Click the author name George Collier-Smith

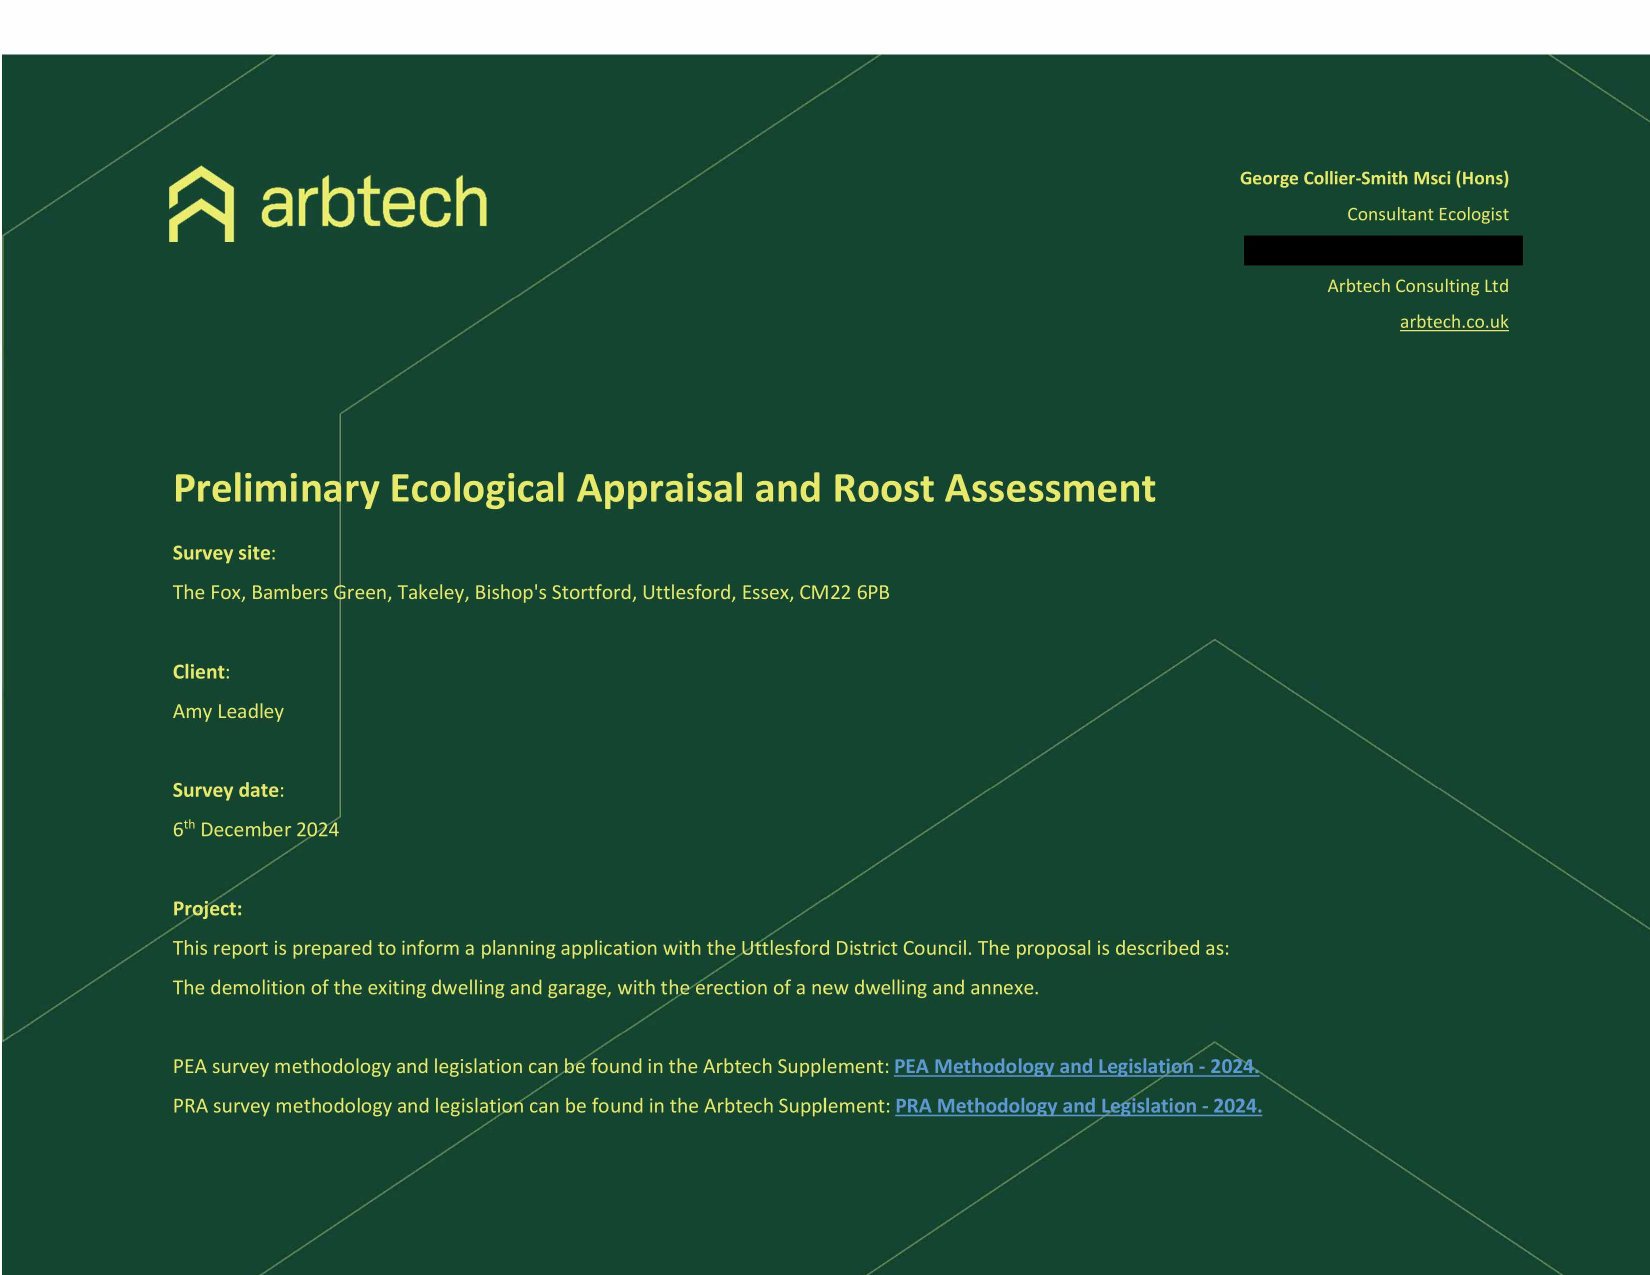tap(1373, 178)
